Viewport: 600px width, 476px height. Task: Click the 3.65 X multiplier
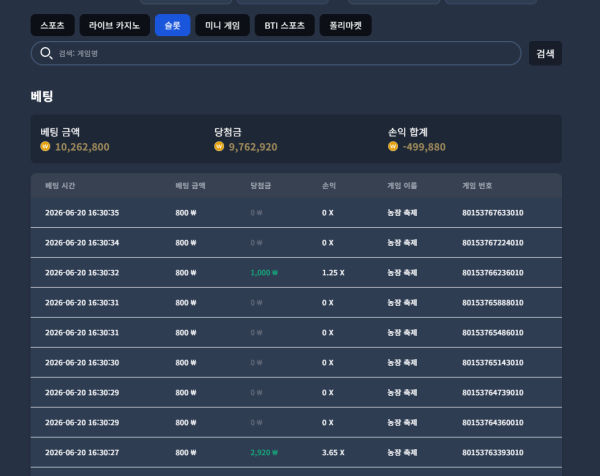click(x=333, y=452)
